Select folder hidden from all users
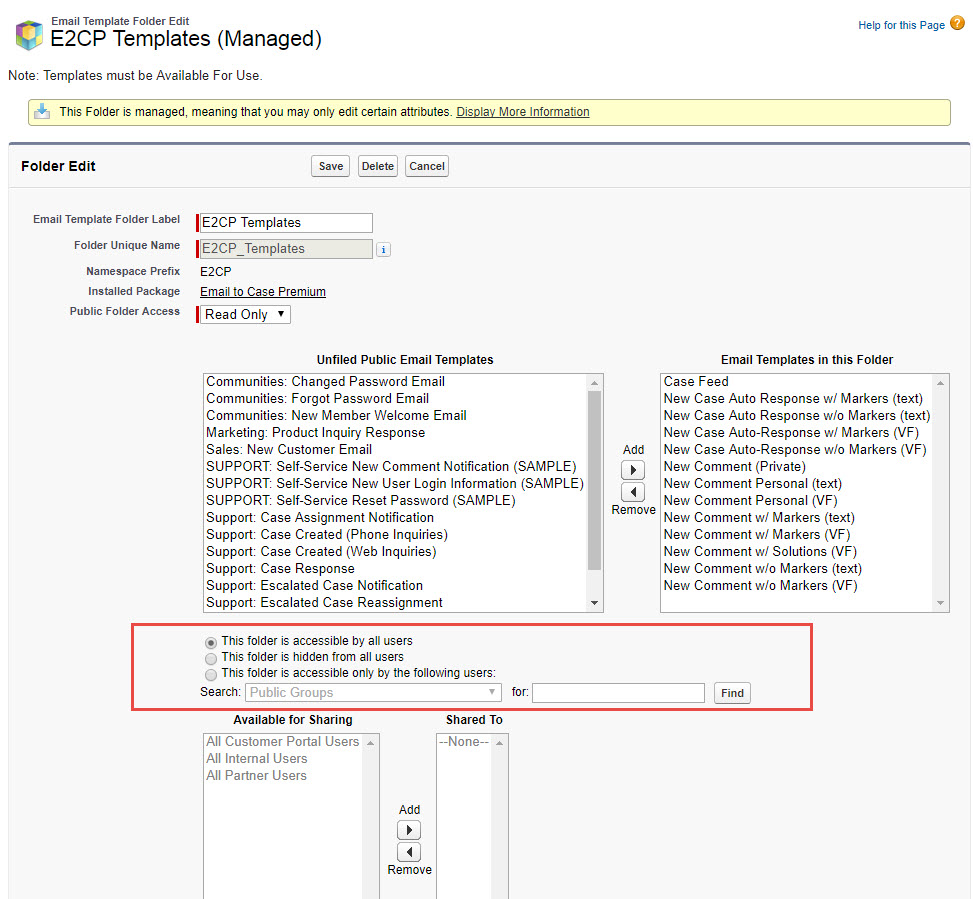Viewport: 973px width, 899px height. (x=211, y=658)
